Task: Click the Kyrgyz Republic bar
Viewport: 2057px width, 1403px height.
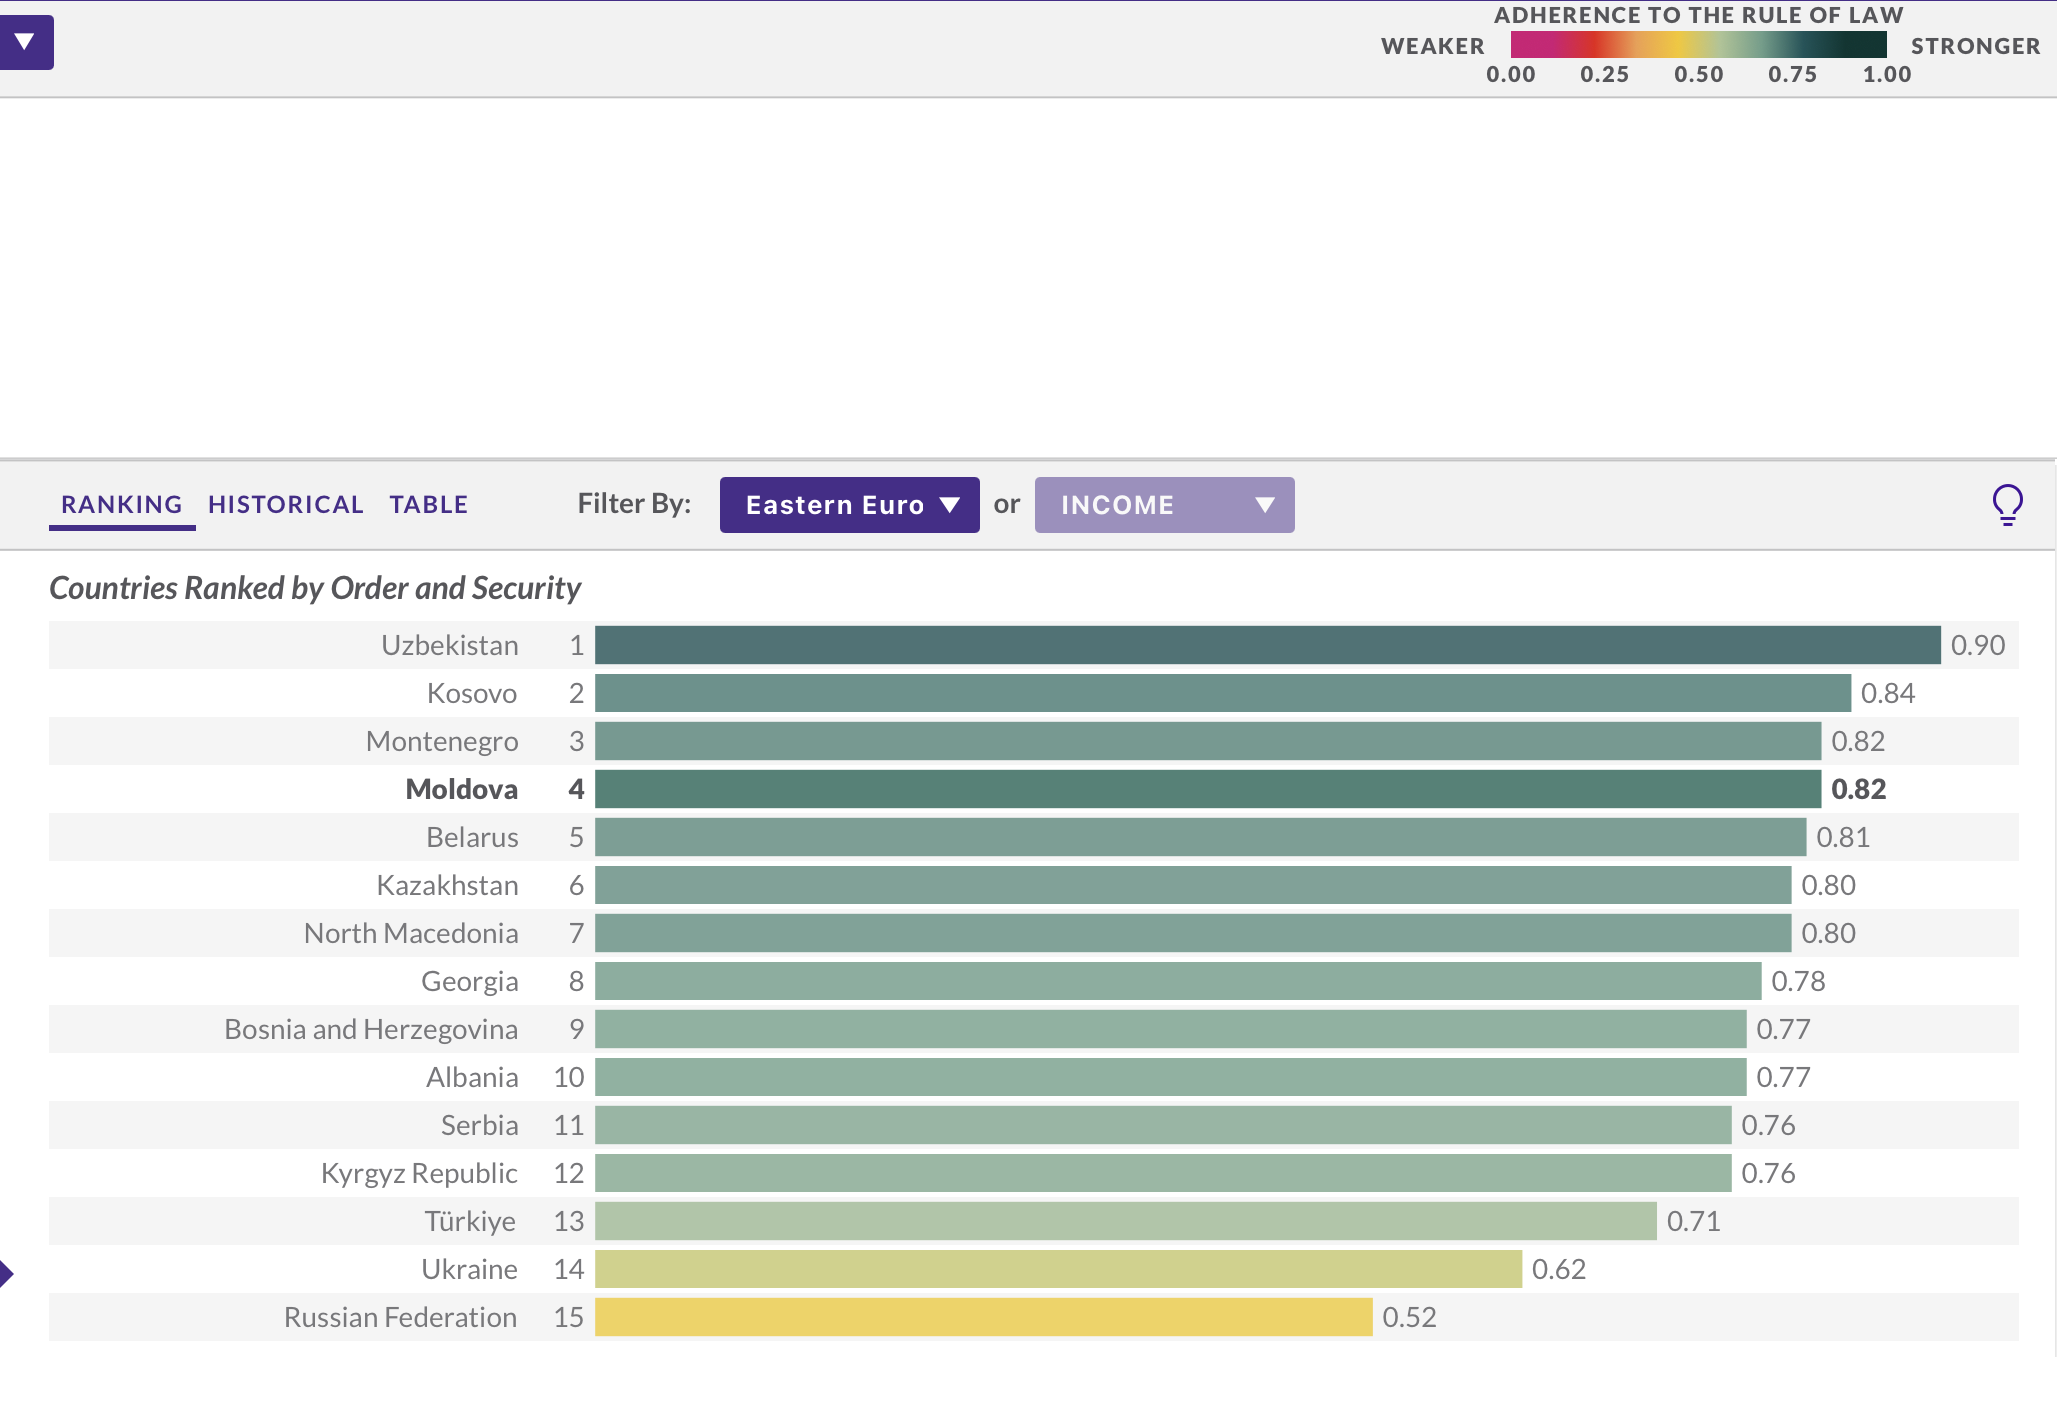Action: 1162,1173
